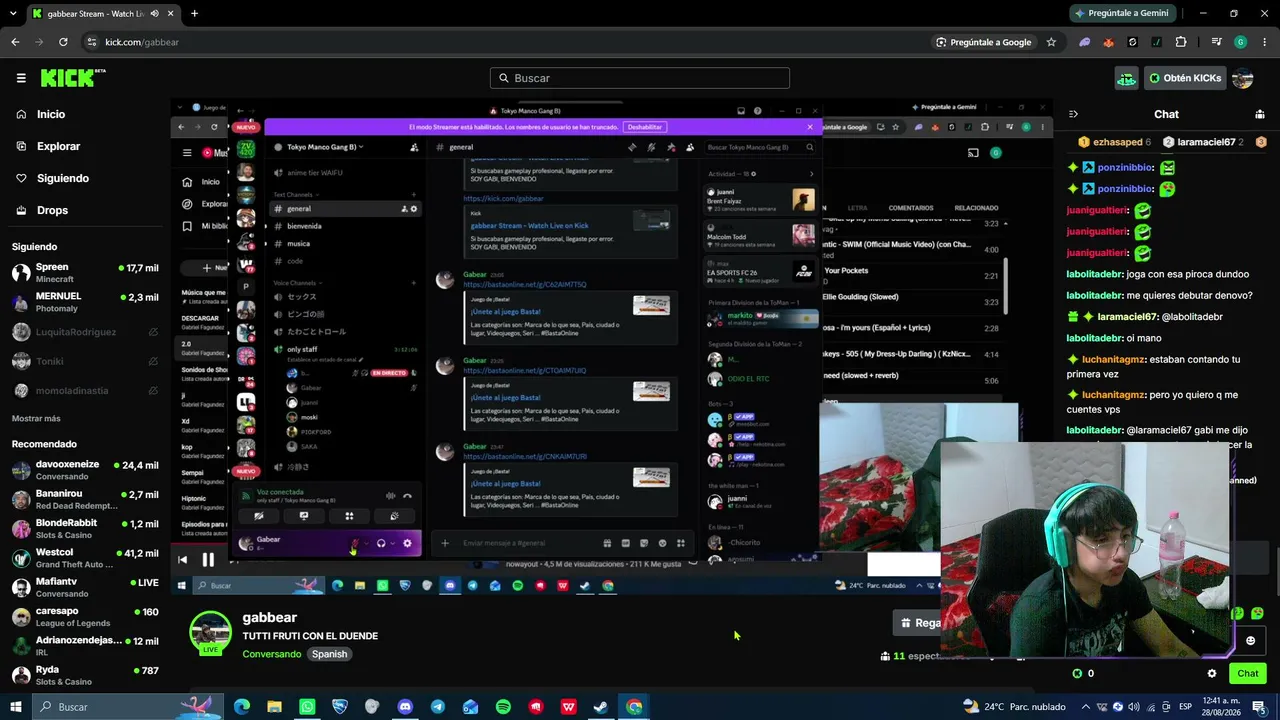
Task: Open tab search dropdown in Chrome
Action: [12, 13]
